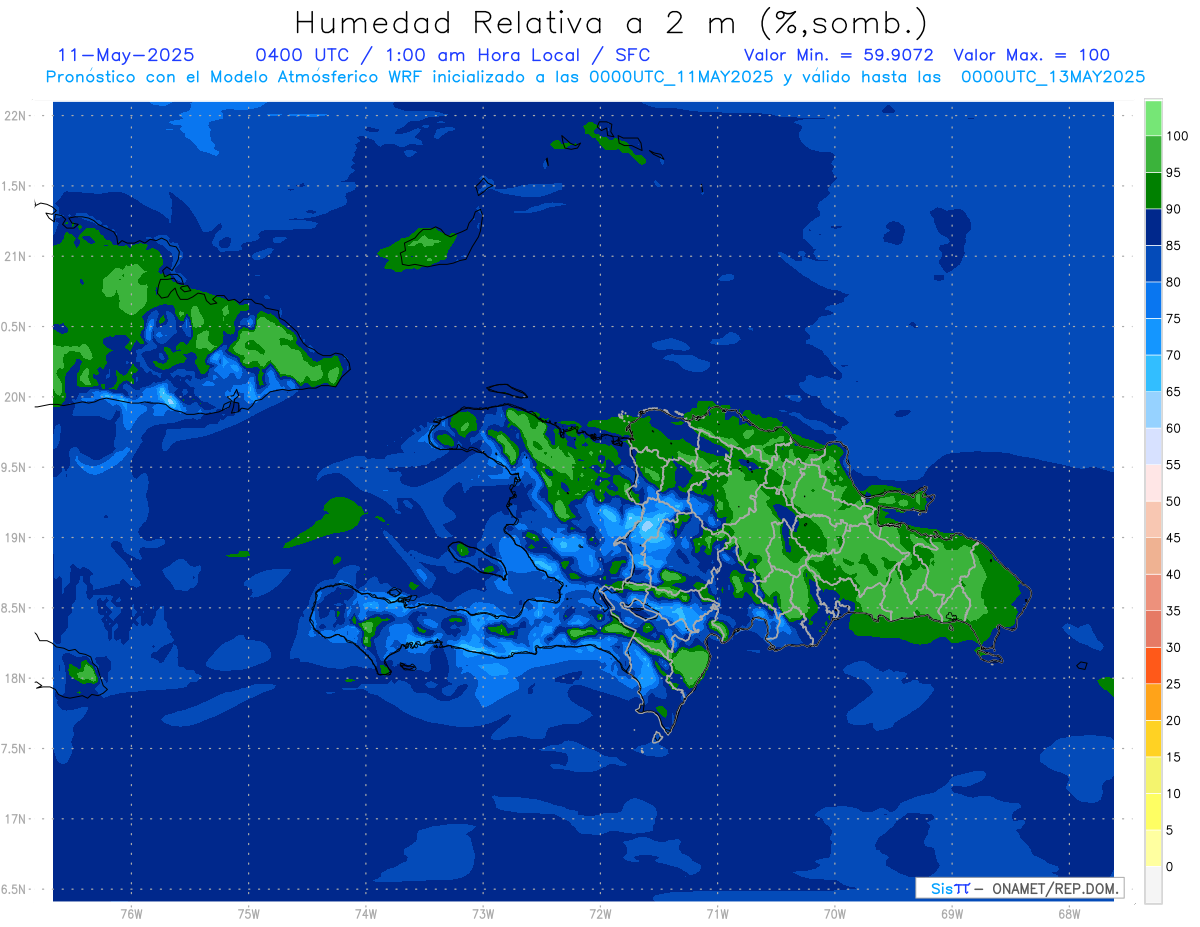Click the "22N" latitude axis label

point(13,116)
